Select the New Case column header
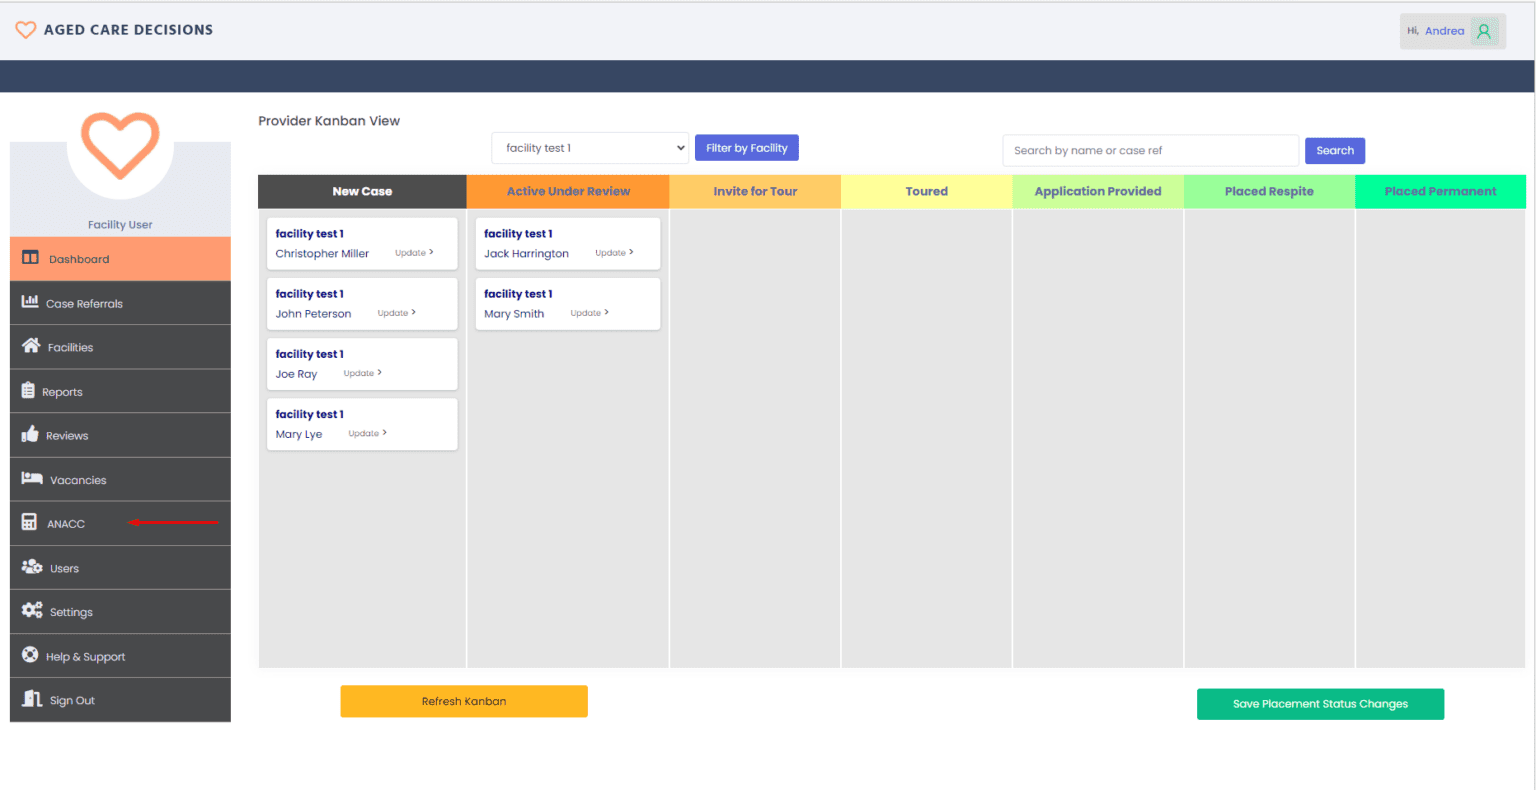This screenshot has width=1536, height=790. (362, 191)
